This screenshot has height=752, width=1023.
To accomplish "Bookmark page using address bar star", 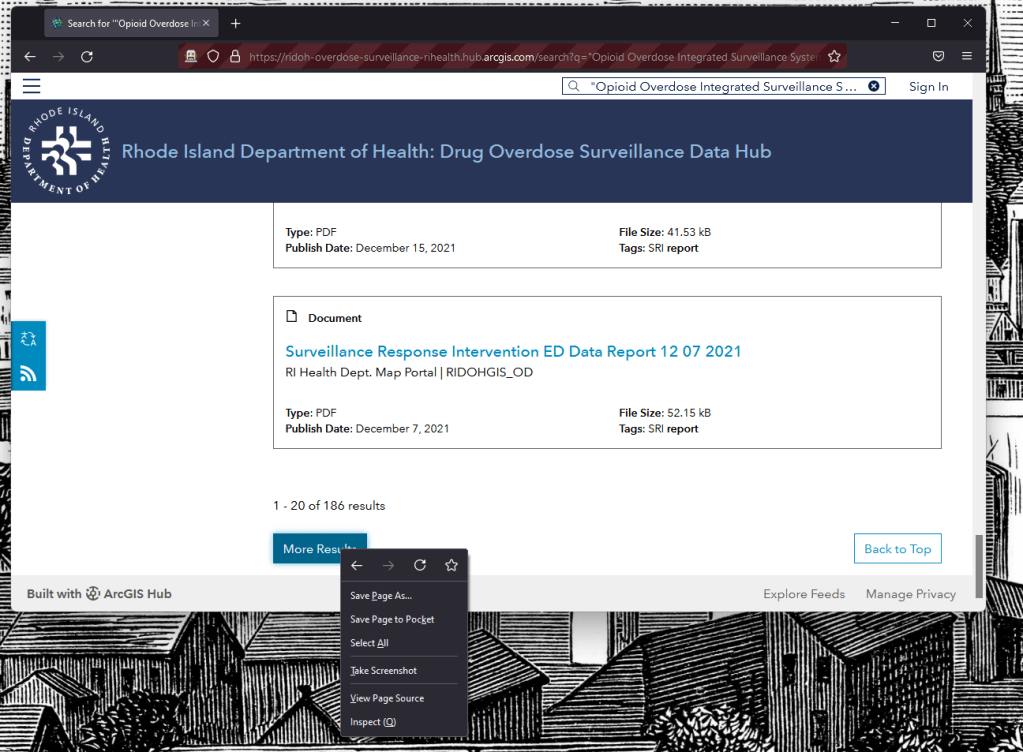I will (x=834, y=57).
